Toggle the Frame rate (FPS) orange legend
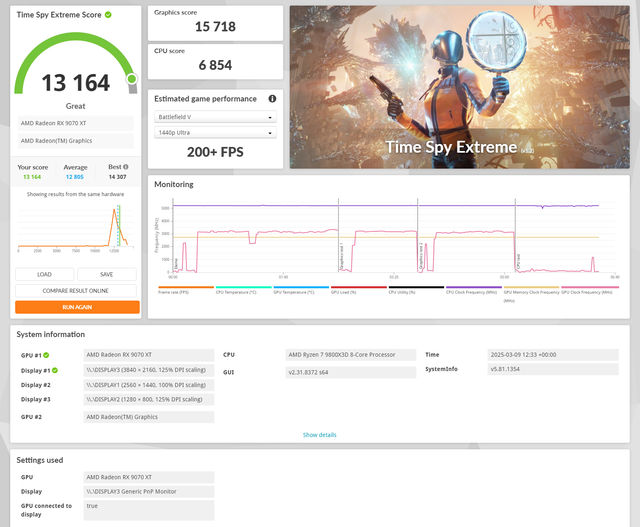The image size is (640, 527). [186, 290]
